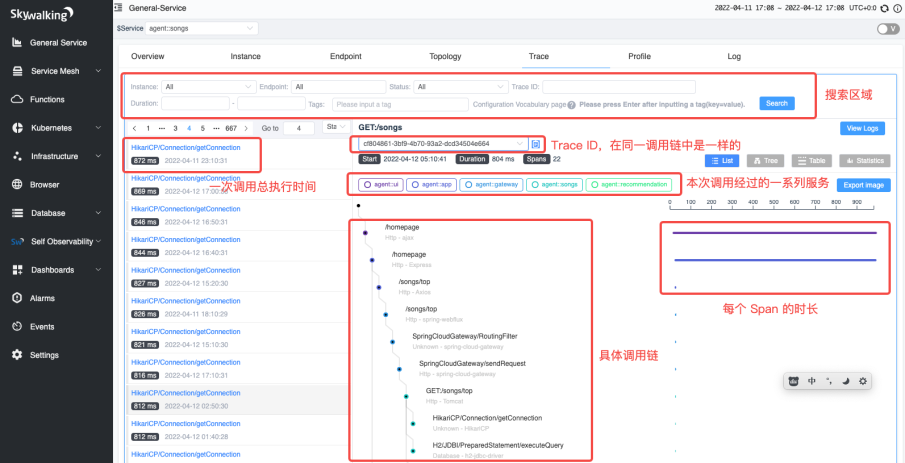Screen dimensions: 905x463
Task: Click the /homepage span duration bar
Action: (774, 233)
